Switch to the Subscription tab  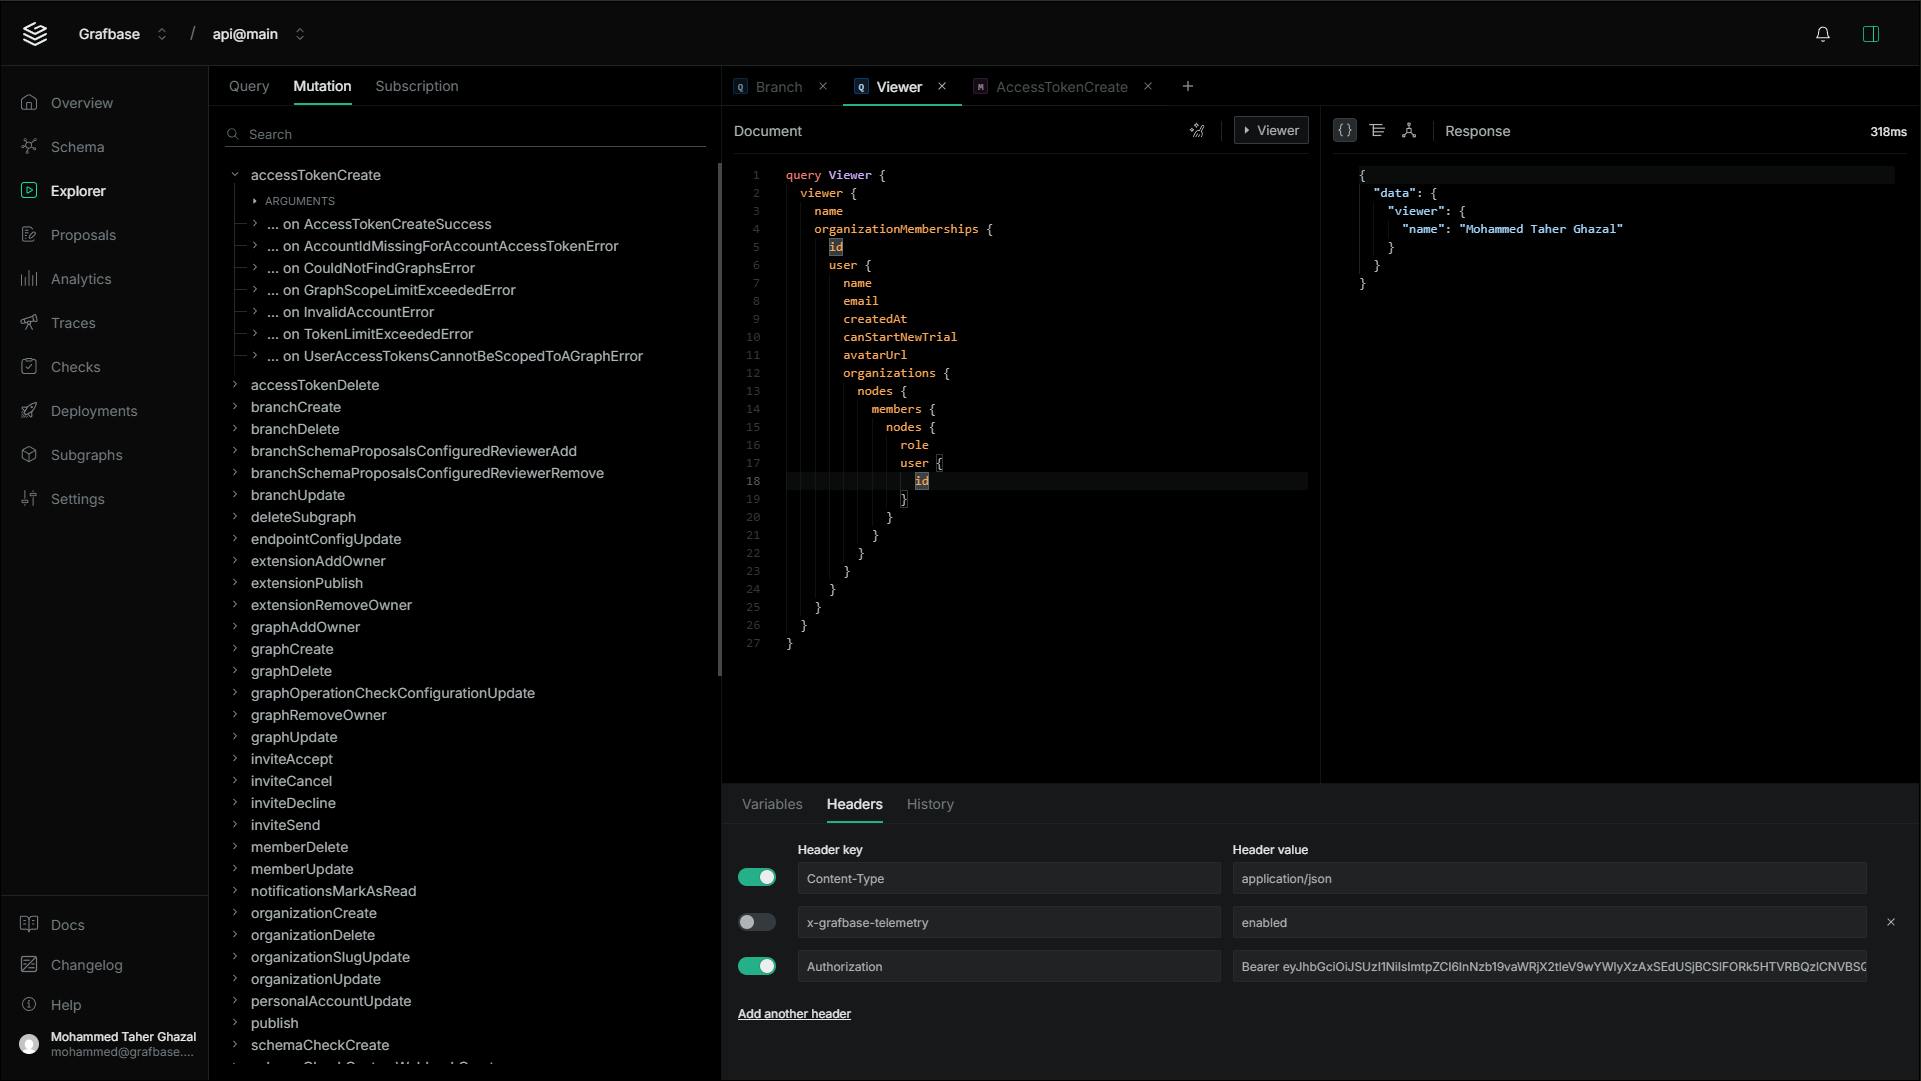416,87
